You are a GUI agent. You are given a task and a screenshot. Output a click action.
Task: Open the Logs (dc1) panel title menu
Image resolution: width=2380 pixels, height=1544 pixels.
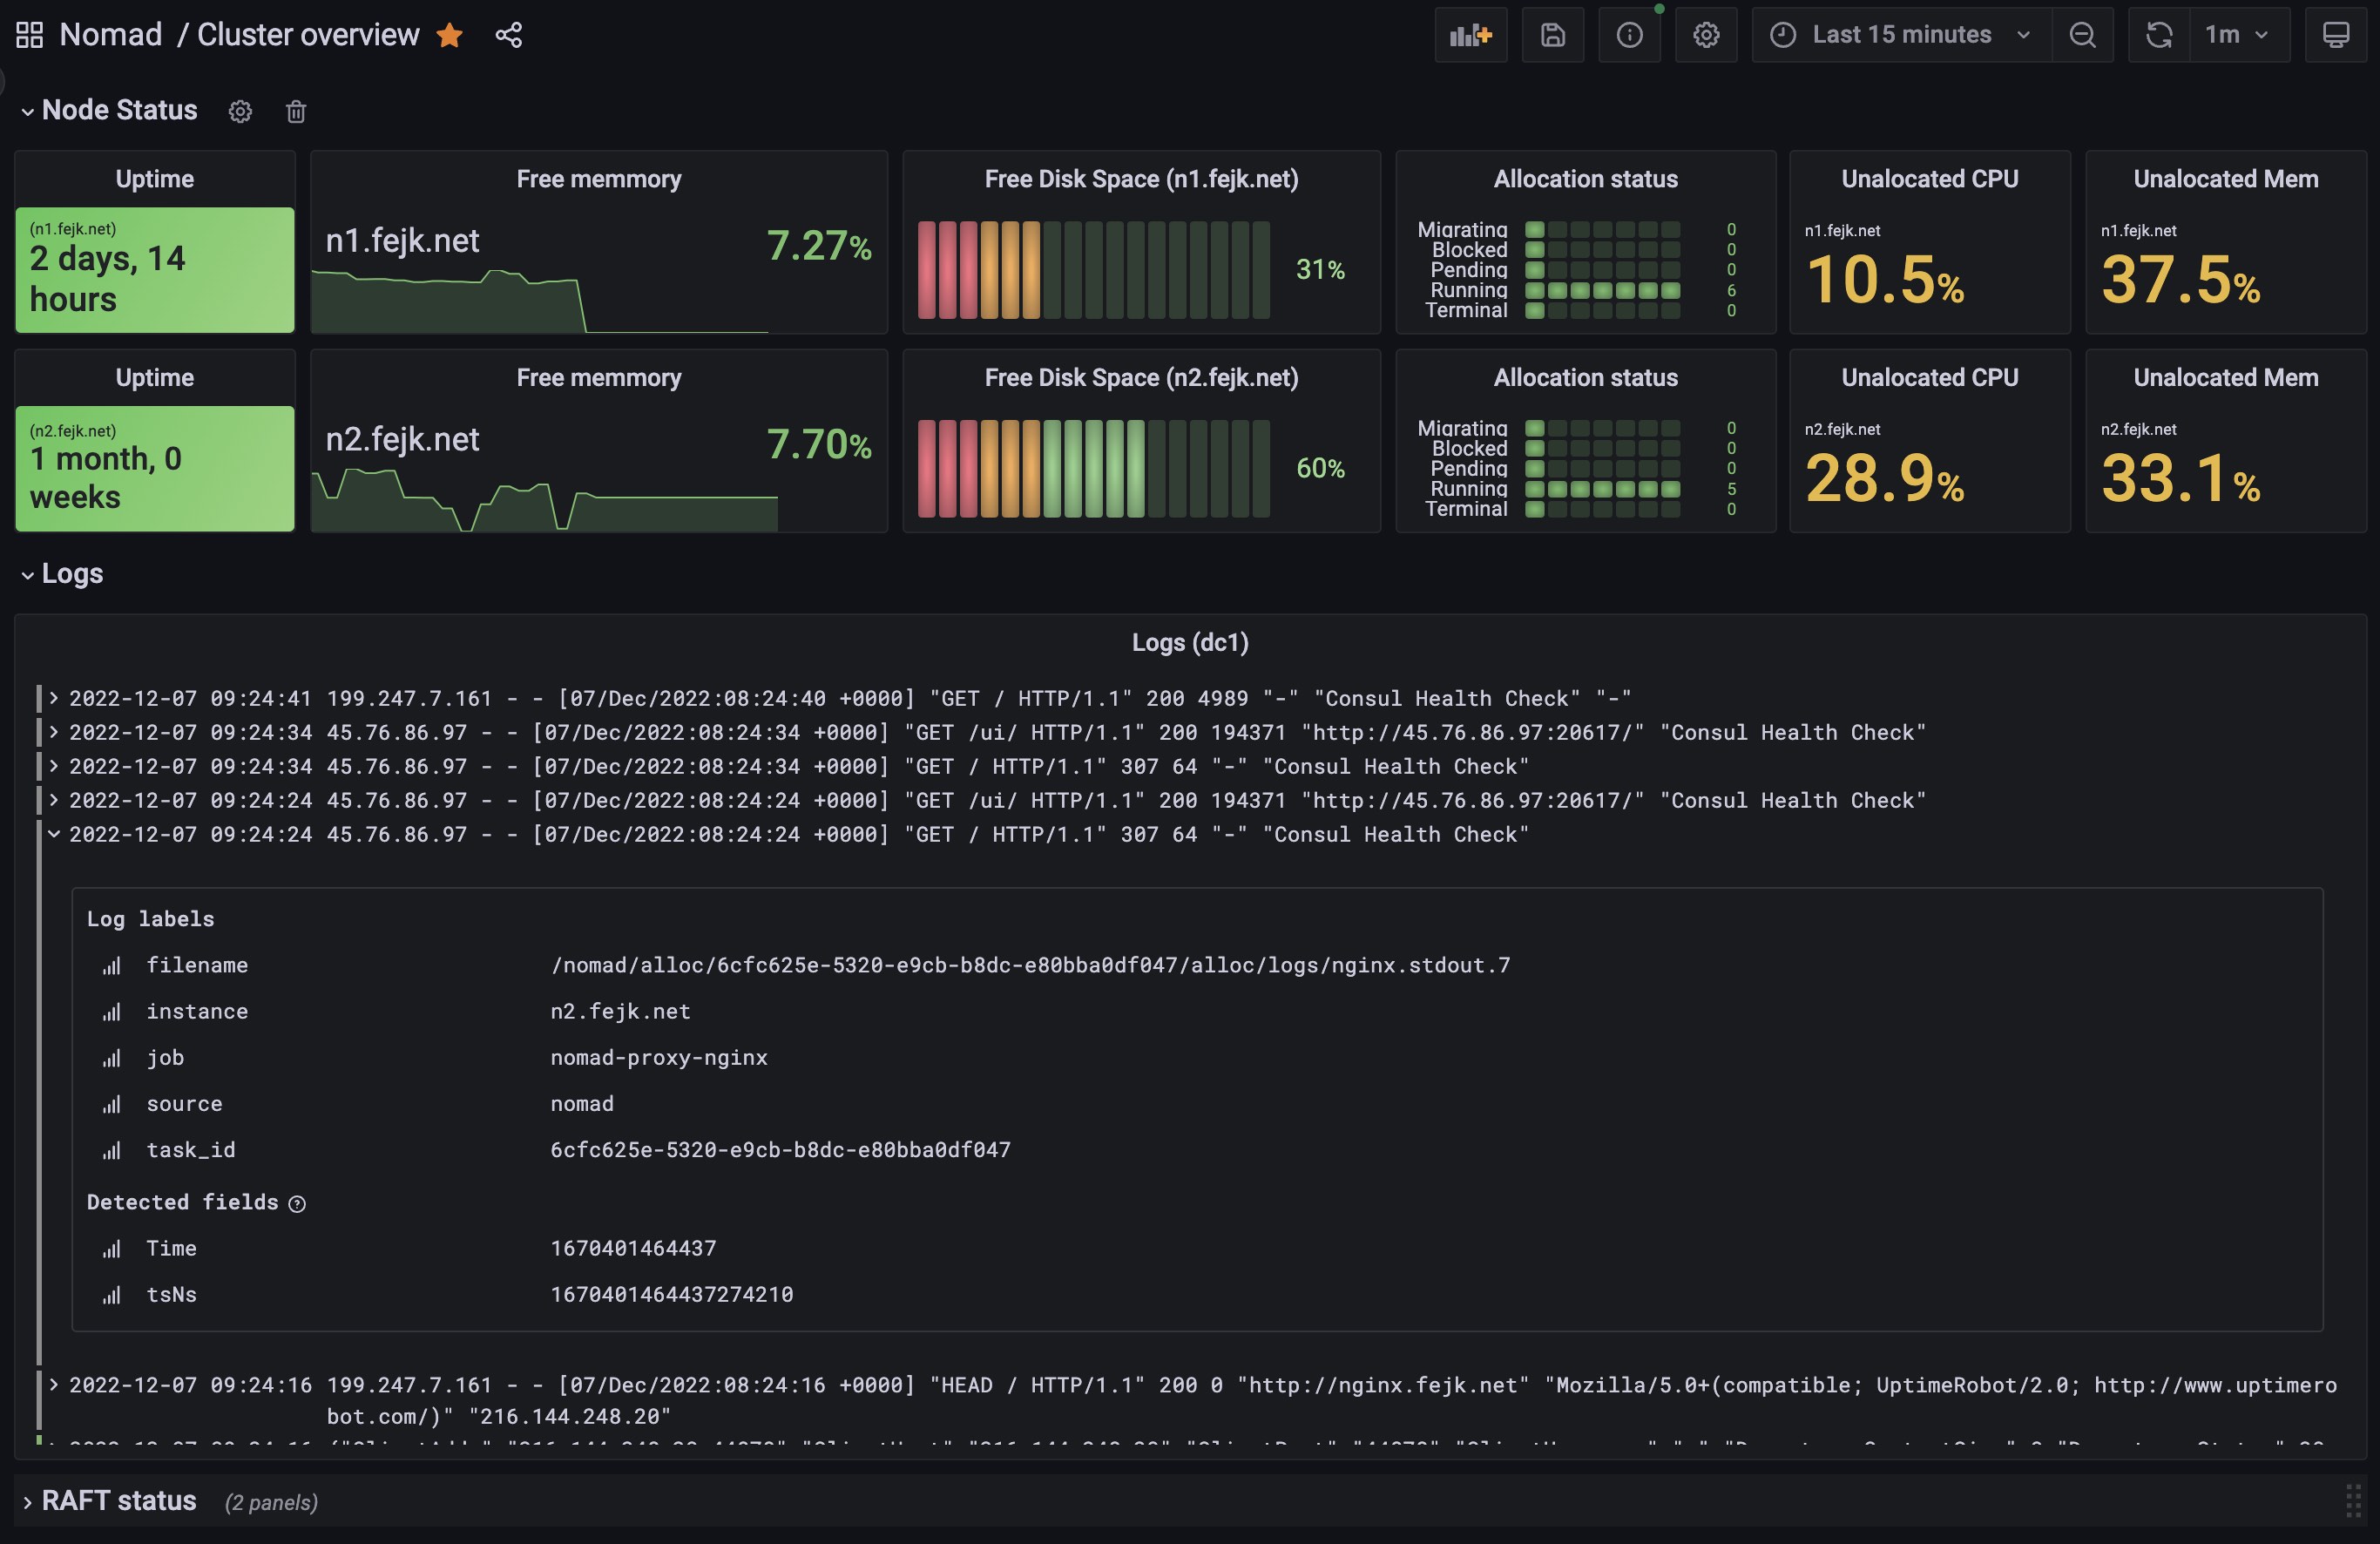tap(1189, 642)
